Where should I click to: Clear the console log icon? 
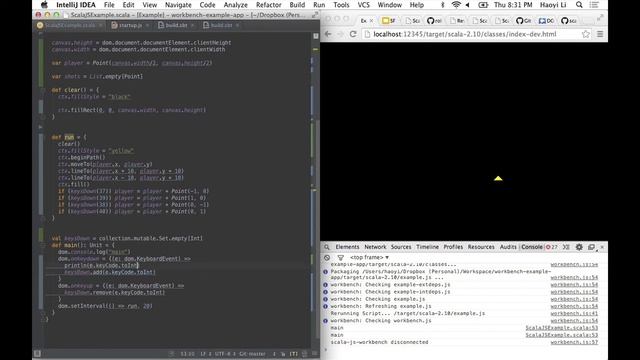click(x=327, y=258)
